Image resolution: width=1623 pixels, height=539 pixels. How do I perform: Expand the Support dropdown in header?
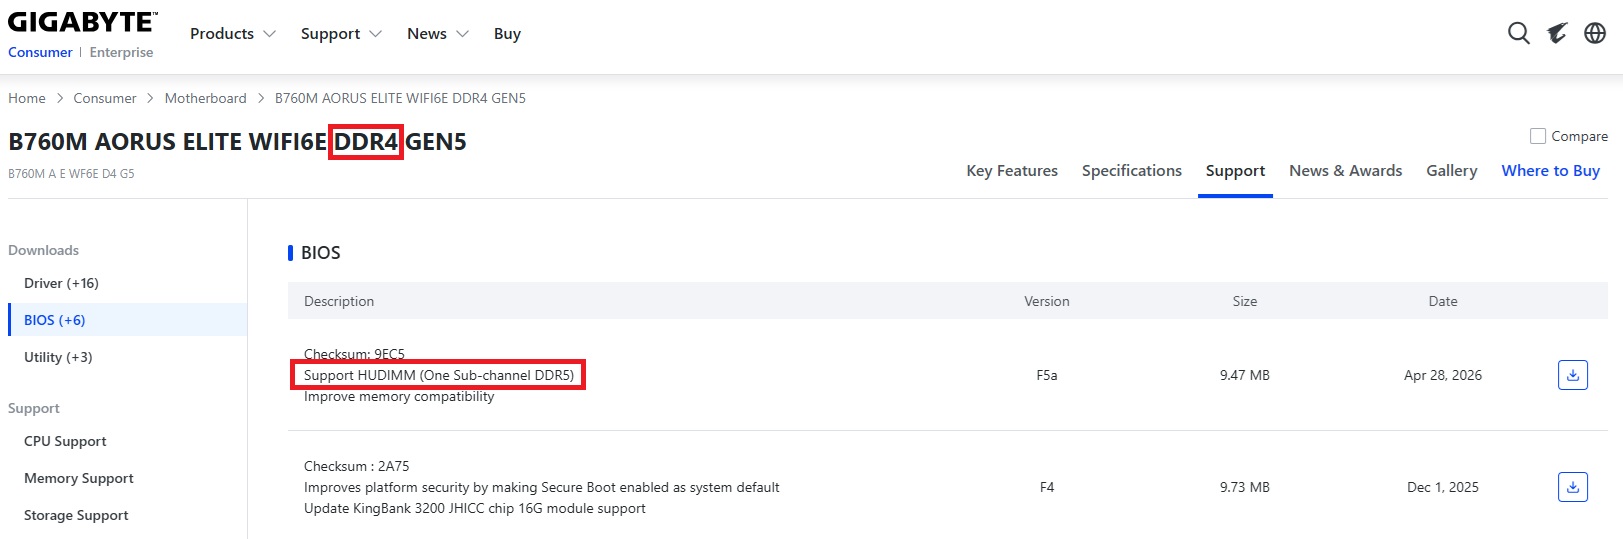(x=341, y=33)
